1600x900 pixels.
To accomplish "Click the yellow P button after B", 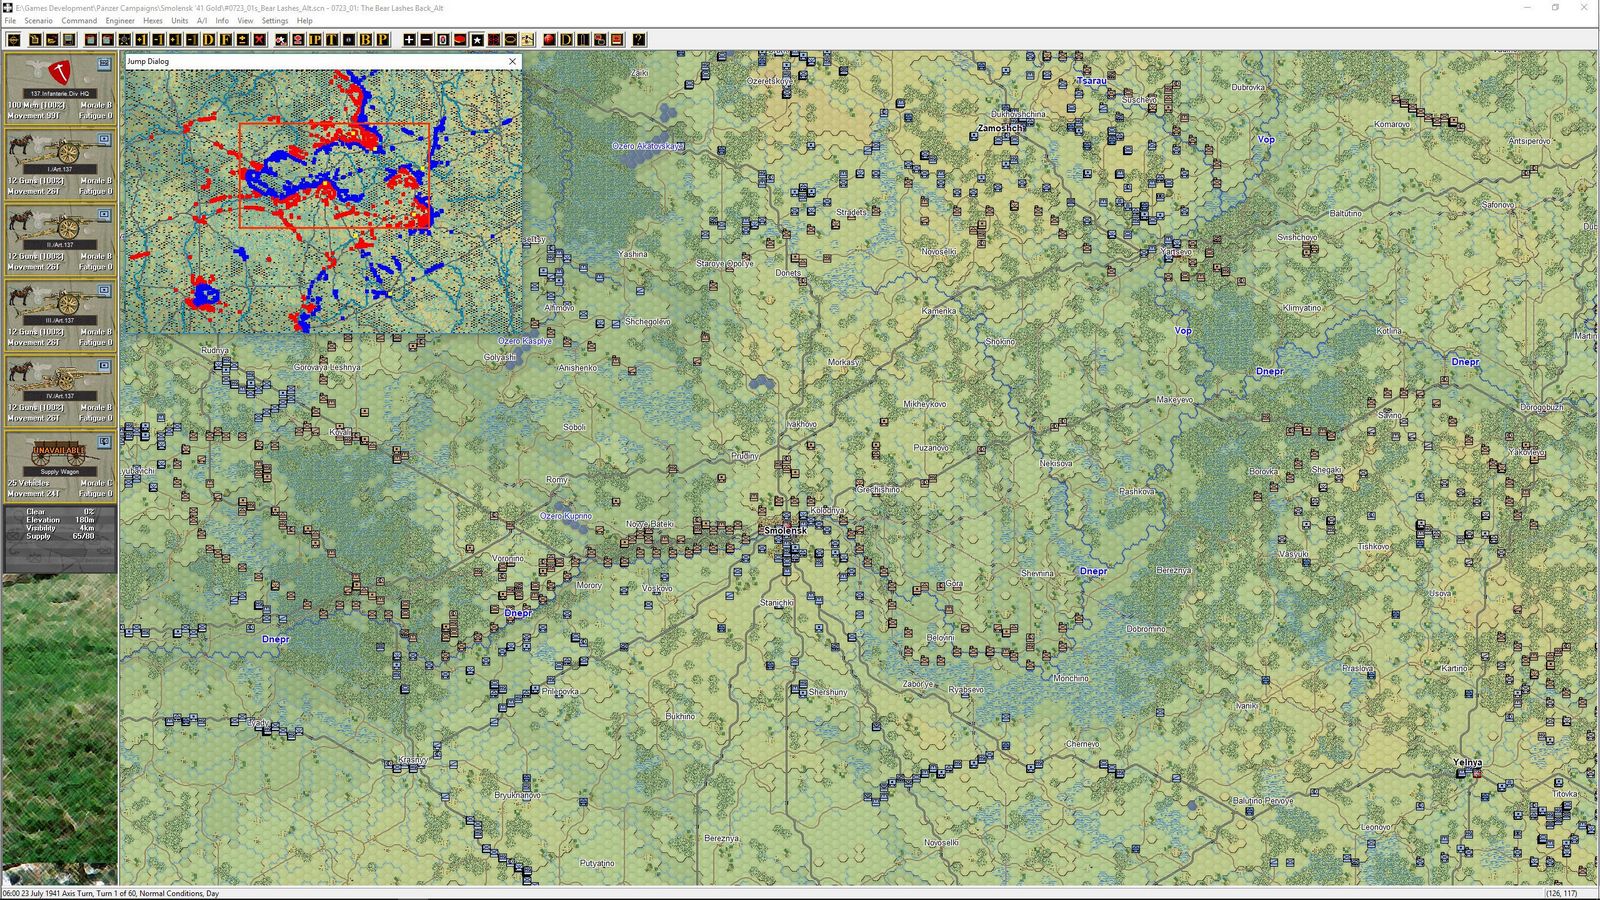I will pos(383,40).
